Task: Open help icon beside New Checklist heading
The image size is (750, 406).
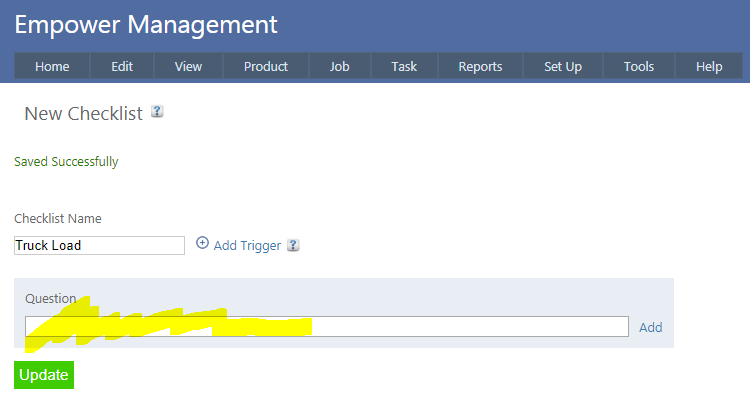Action: tap(157, 112)
